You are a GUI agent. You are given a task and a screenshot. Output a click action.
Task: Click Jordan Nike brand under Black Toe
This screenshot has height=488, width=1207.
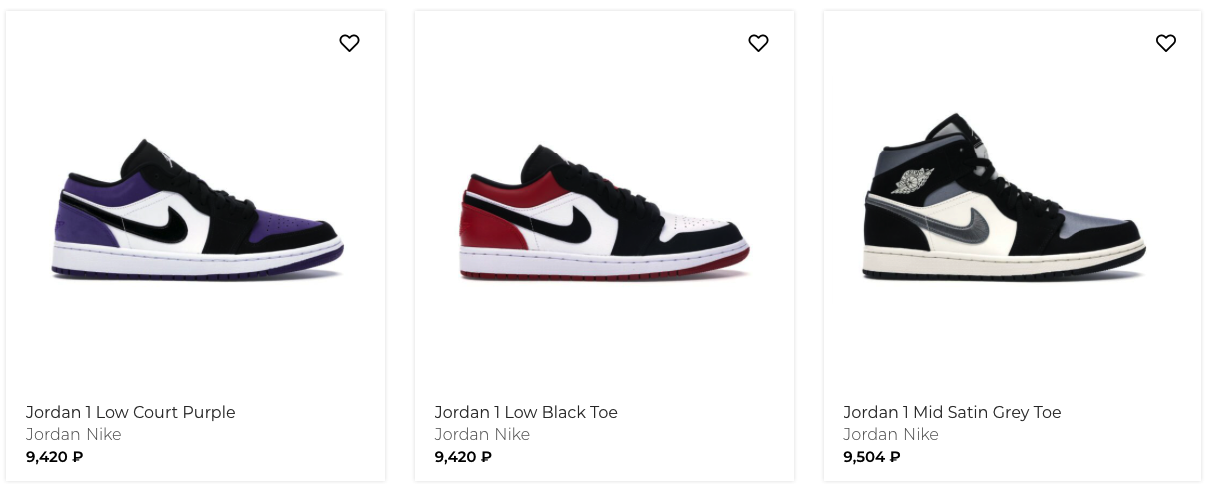pyautogui.click(x=482, y=434)
